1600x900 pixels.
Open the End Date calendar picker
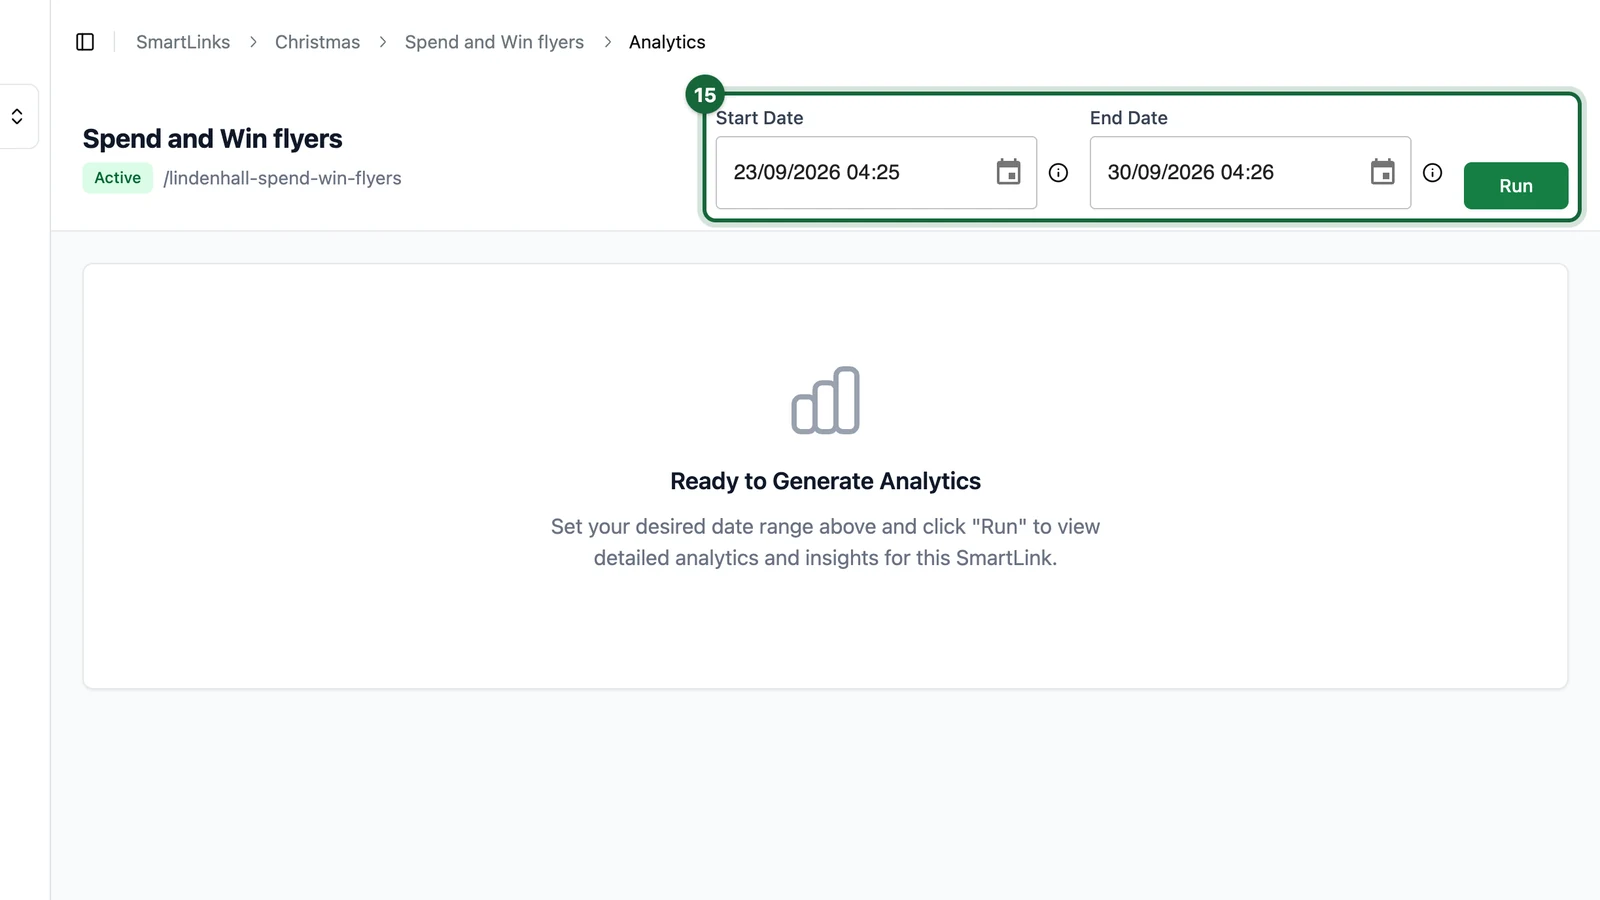(x=1382, y=172)
